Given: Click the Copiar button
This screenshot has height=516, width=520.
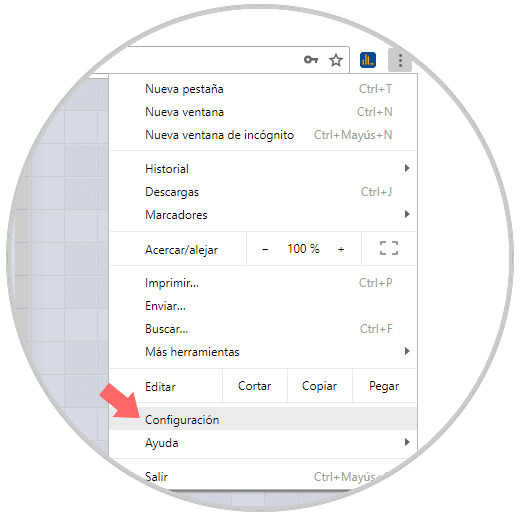Looking at the screenshot, I should coord(319,386).
